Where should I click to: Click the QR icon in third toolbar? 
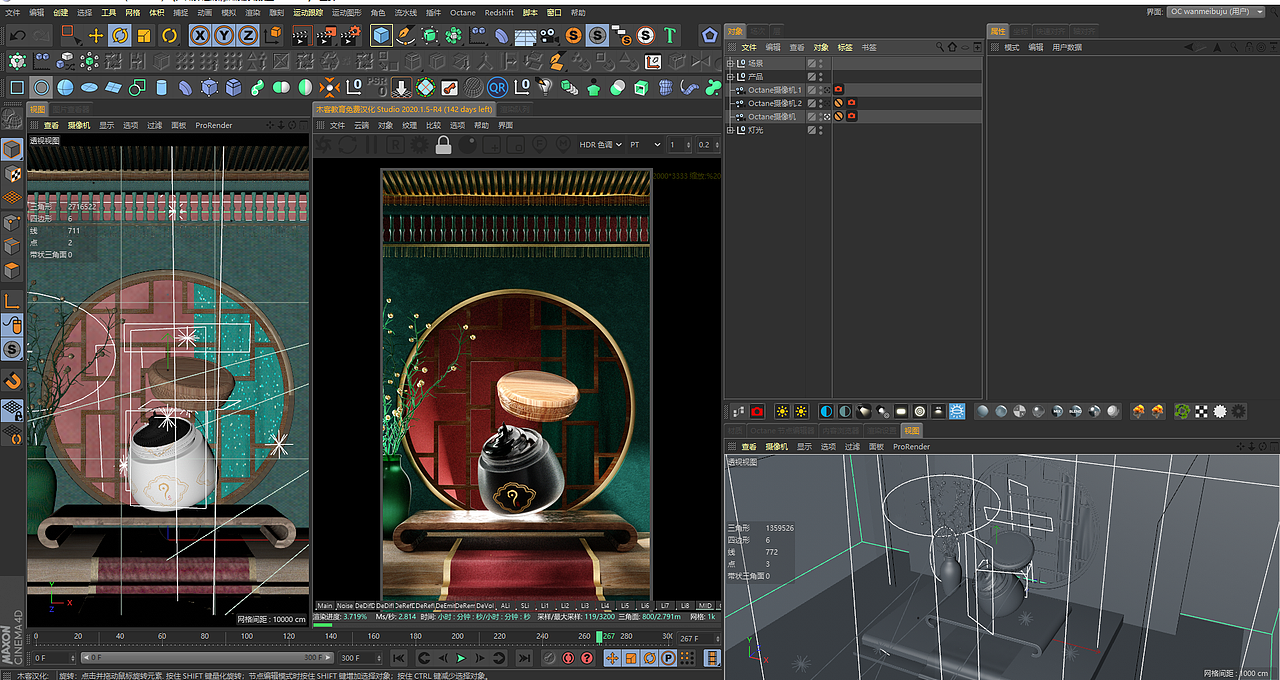[497, 87]
